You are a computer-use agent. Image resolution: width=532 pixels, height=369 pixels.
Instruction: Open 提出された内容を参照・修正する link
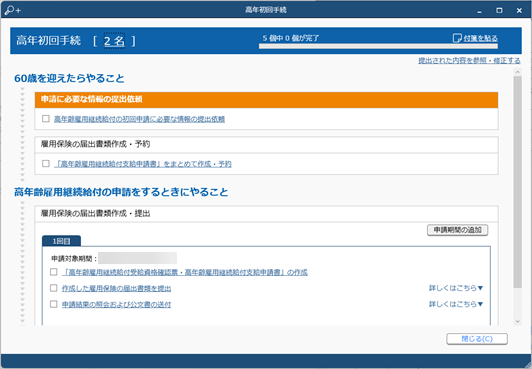coord(469,61)
